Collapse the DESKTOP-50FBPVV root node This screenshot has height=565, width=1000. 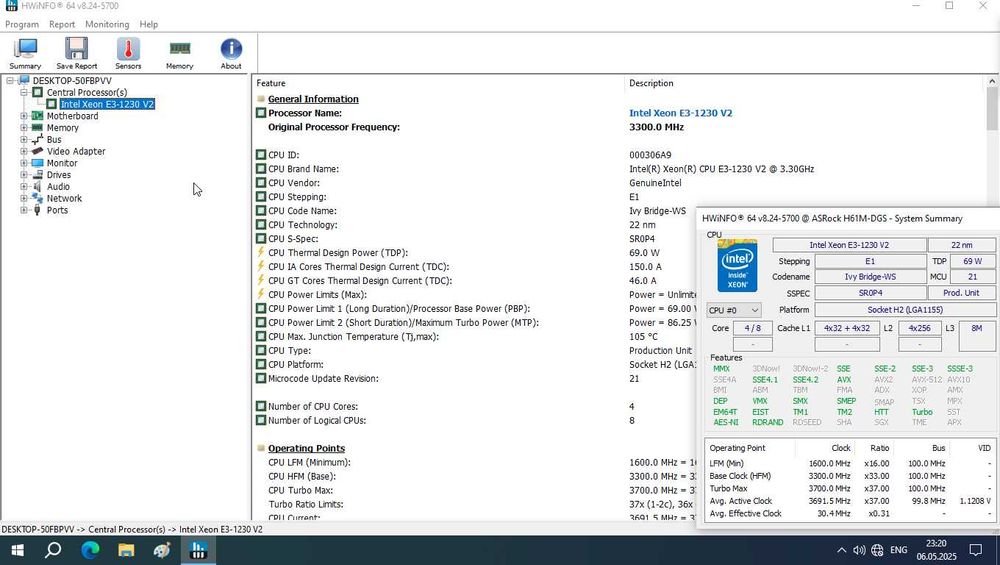(x=10, y=80)
